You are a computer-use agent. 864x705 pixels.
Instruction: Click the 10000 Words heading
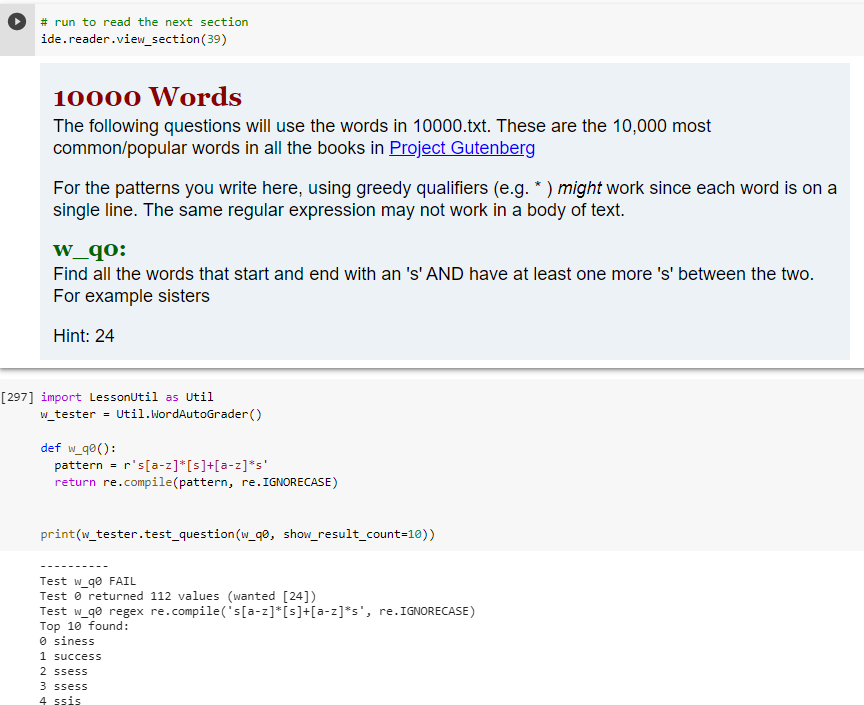coord(146,98)
